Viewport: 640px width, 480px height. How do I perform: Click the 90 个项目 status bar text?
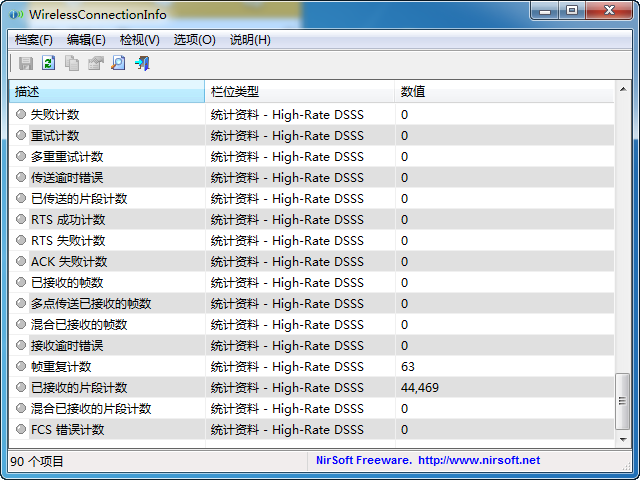(37, 462)
